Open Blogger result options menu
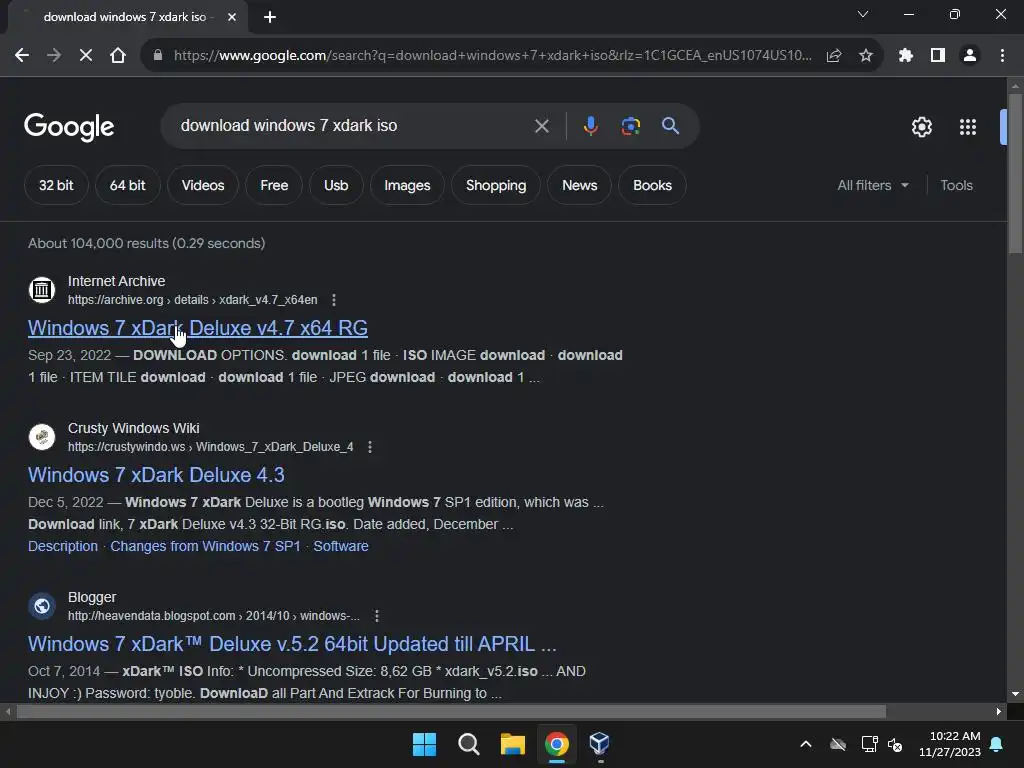Image resolution: width=1024 pixels, height=768 pixels. click(377, 616)
